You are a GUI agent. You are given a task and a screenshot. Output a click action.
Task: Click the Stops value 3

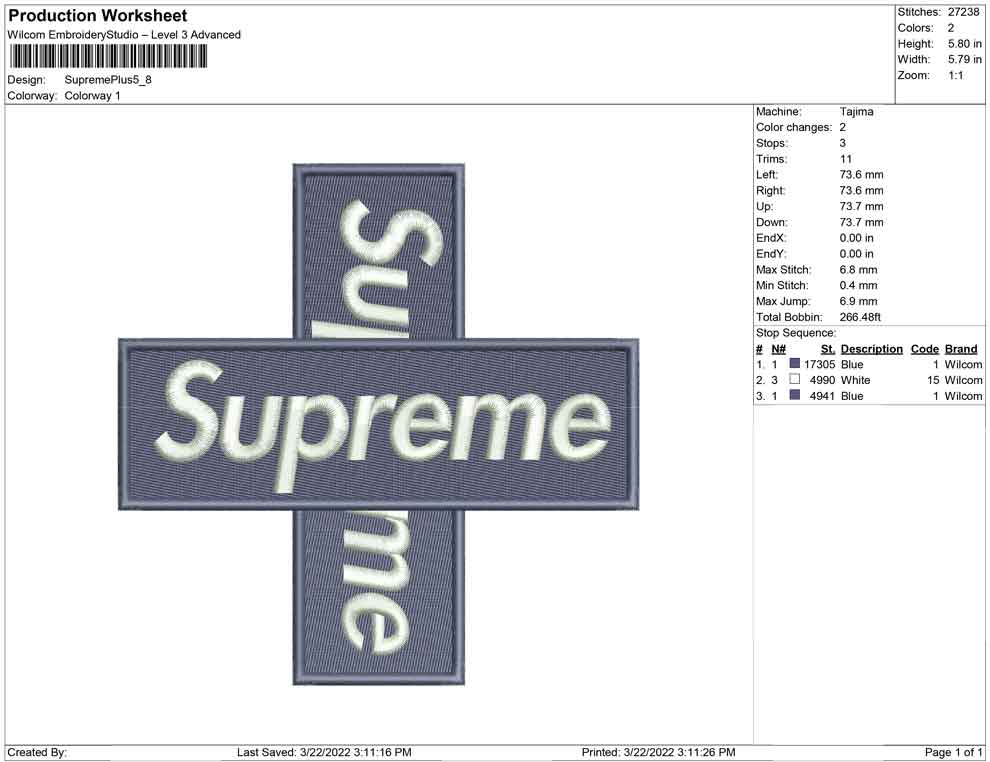click(842, 143)
